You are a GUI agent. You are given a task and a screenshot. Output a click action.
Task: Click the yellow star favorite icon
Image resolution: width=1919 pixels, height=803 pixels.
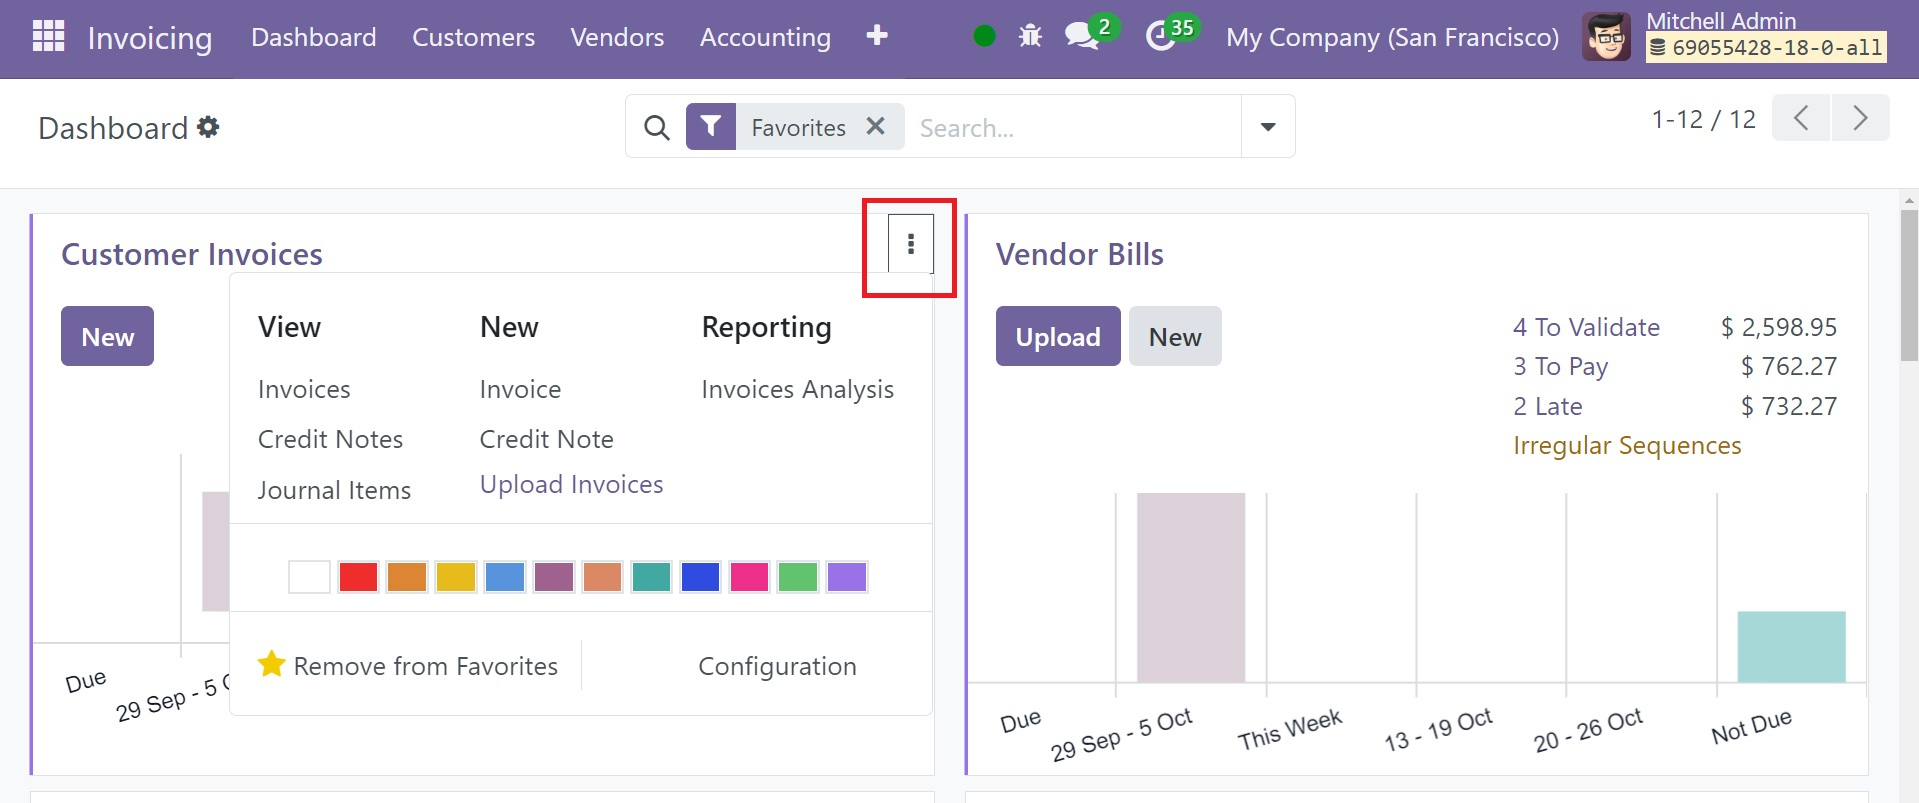(x=272, y=664)
